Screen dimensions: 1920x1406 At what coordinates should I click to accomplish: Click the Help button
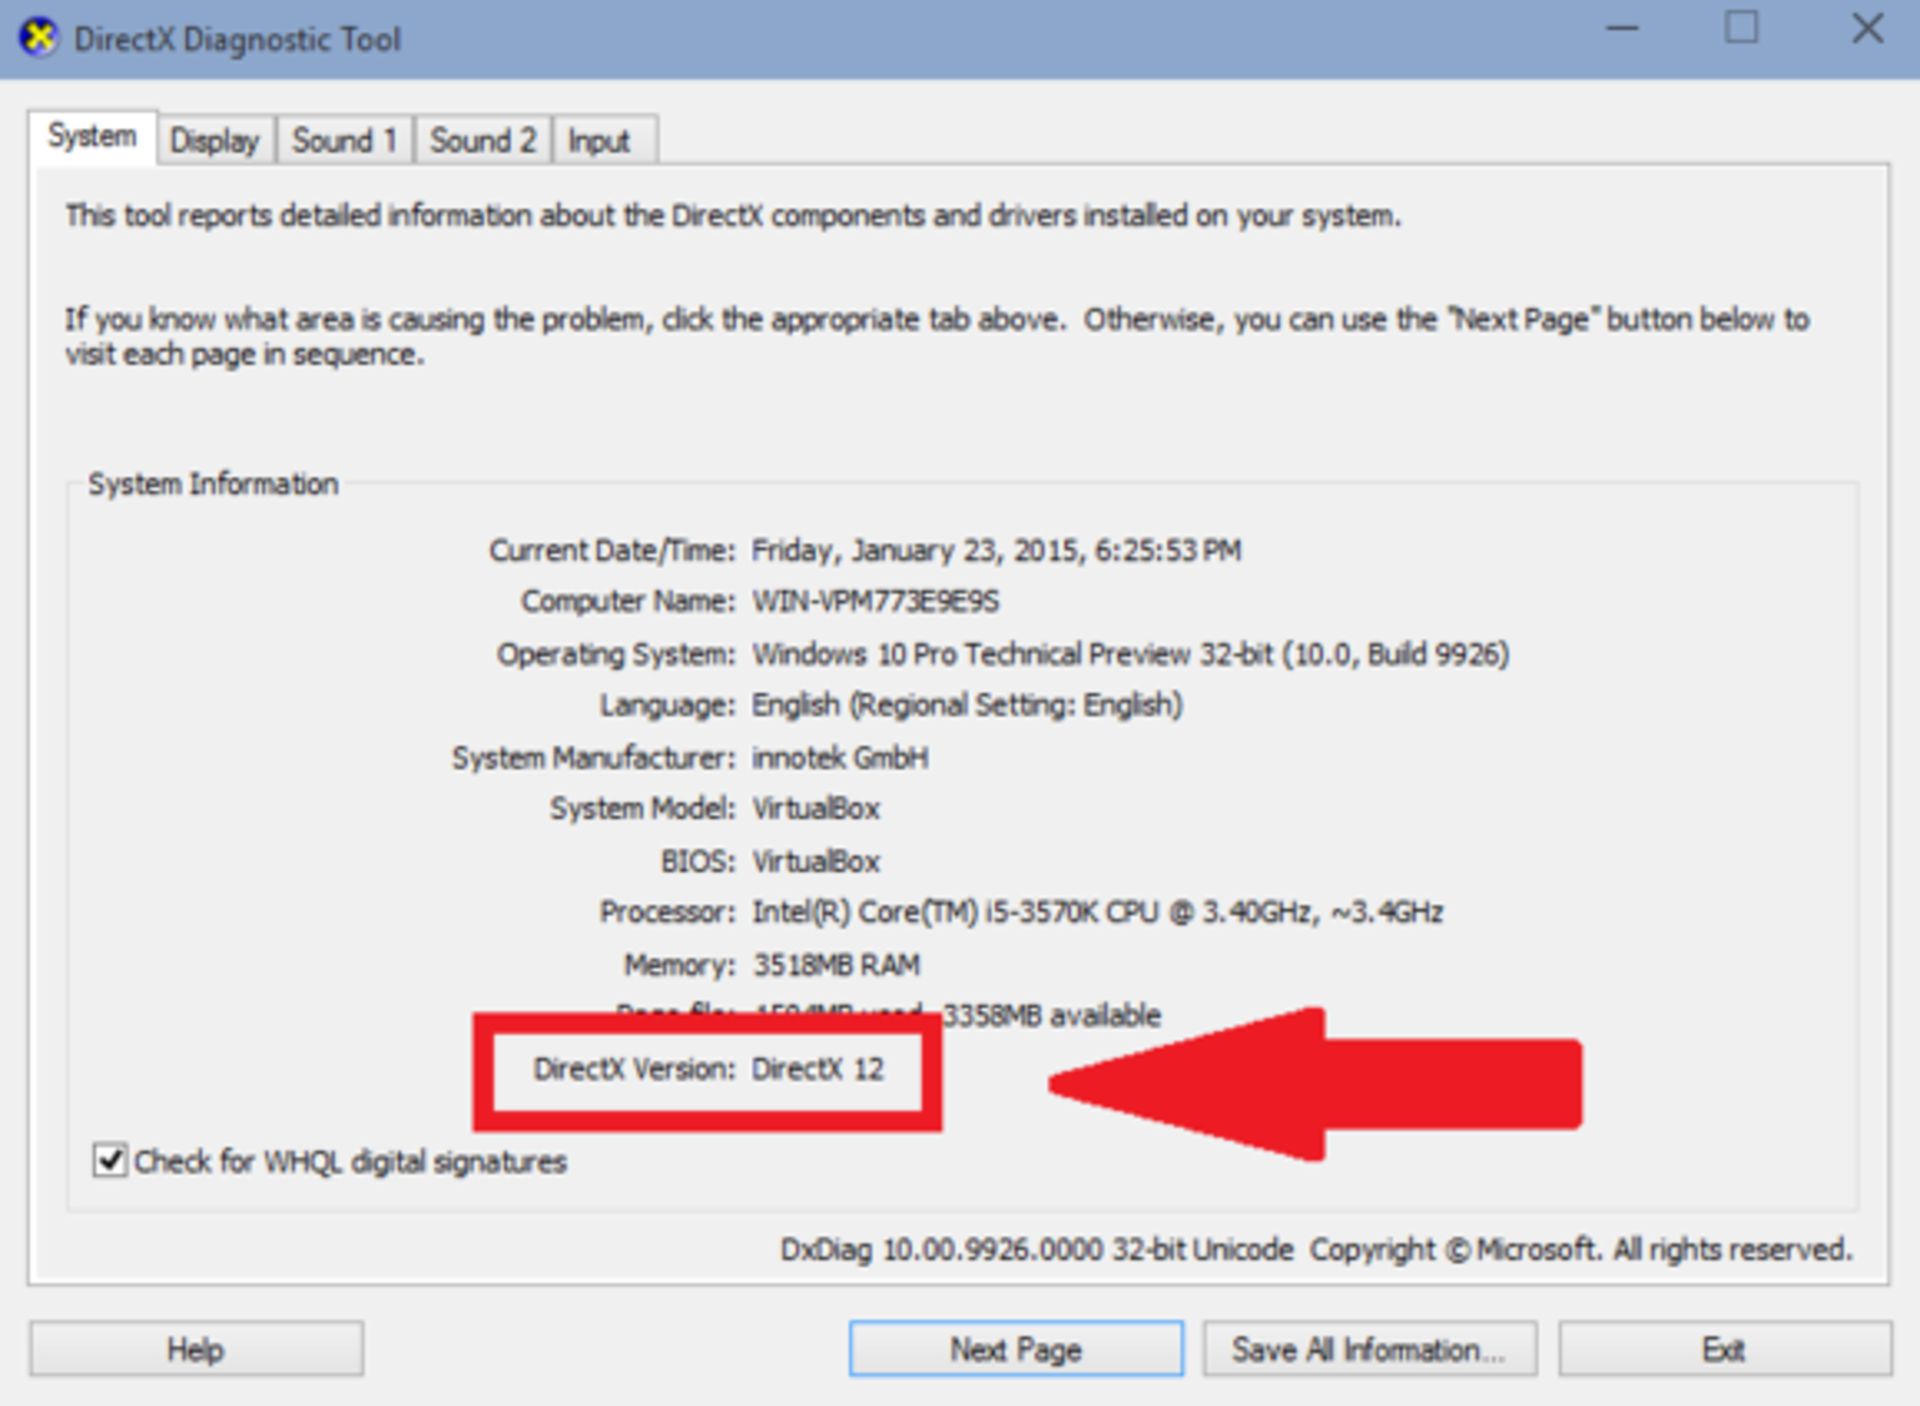pyautogui.click(x=196, y=1349)
